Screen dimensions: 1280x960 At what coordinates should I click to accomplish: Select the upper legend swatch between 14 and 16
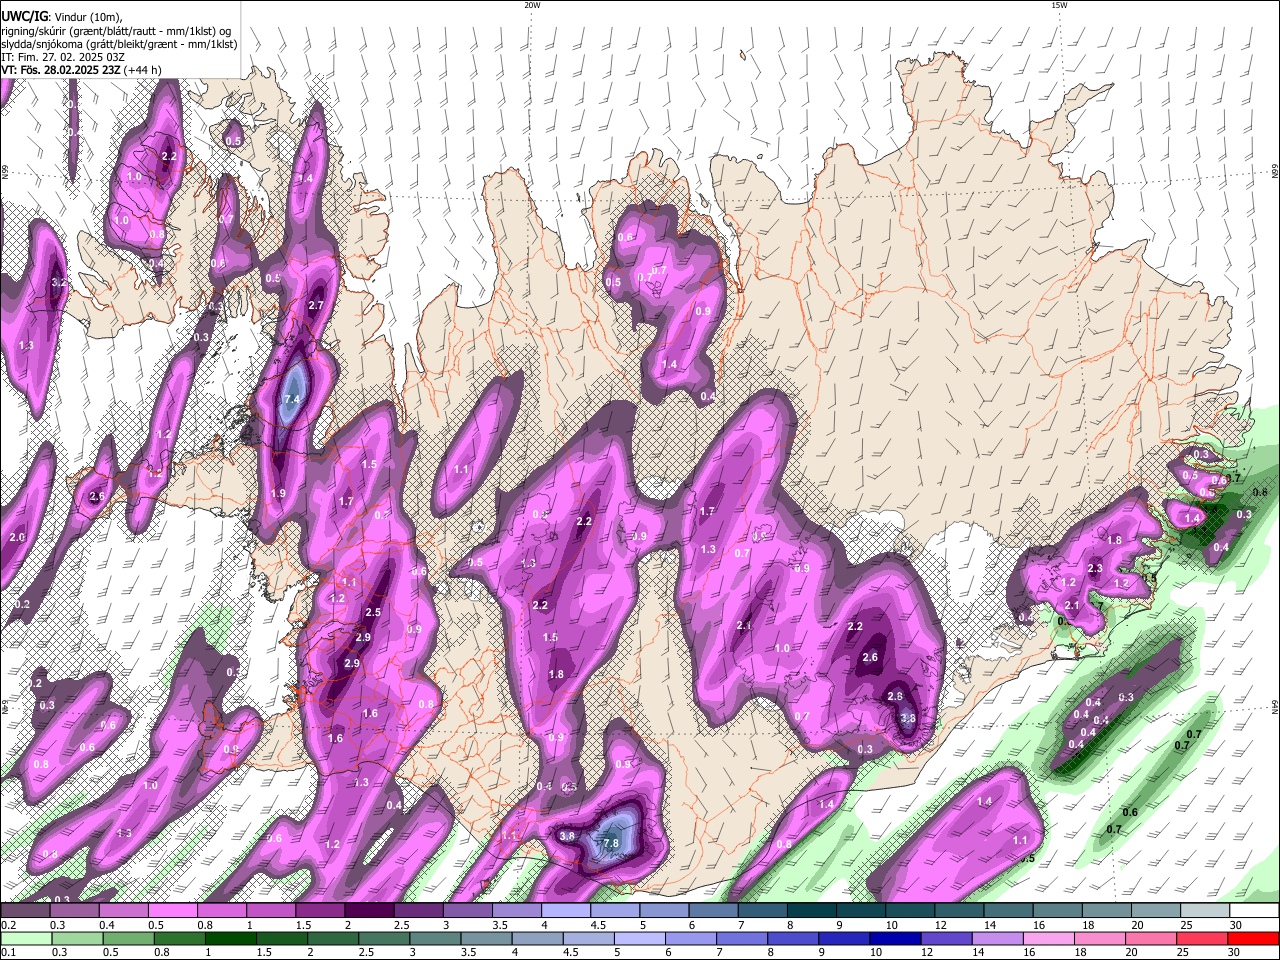[x=1008, y=911]
